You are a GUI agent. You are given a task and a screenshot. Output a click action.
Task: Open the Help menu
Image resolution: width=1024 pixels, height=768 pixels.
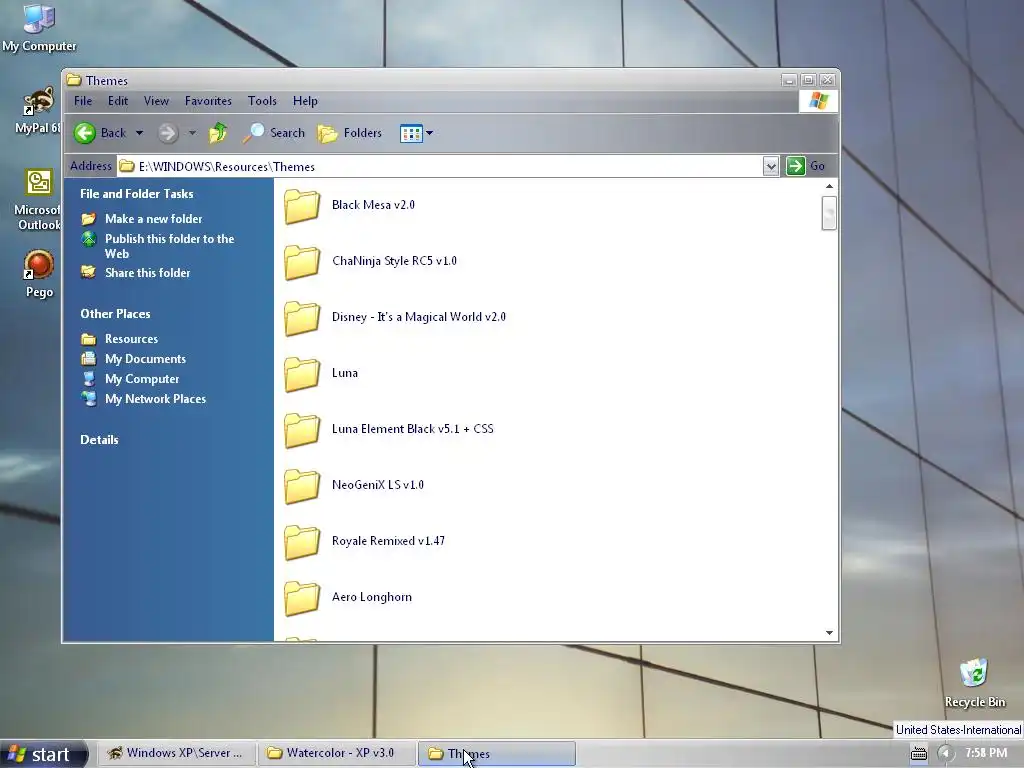coord(305,101)
